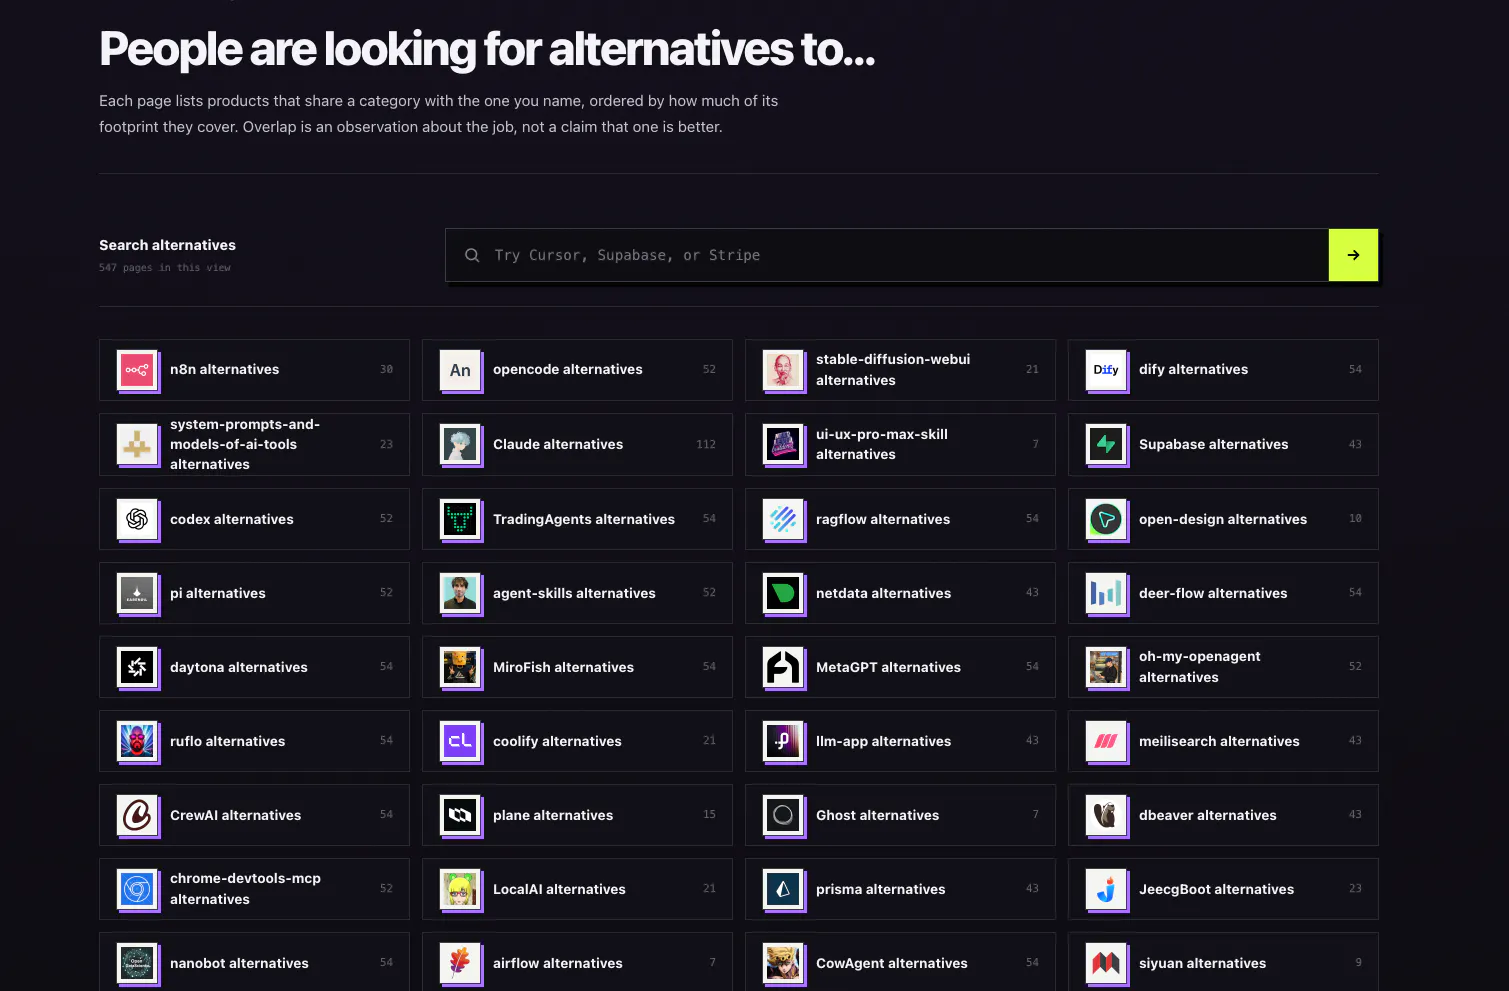Image resolution: width=1509 pixels, height=991 pixels.
Task: Open oh-my-openagent alternatives link
Action: [1223, 667]
